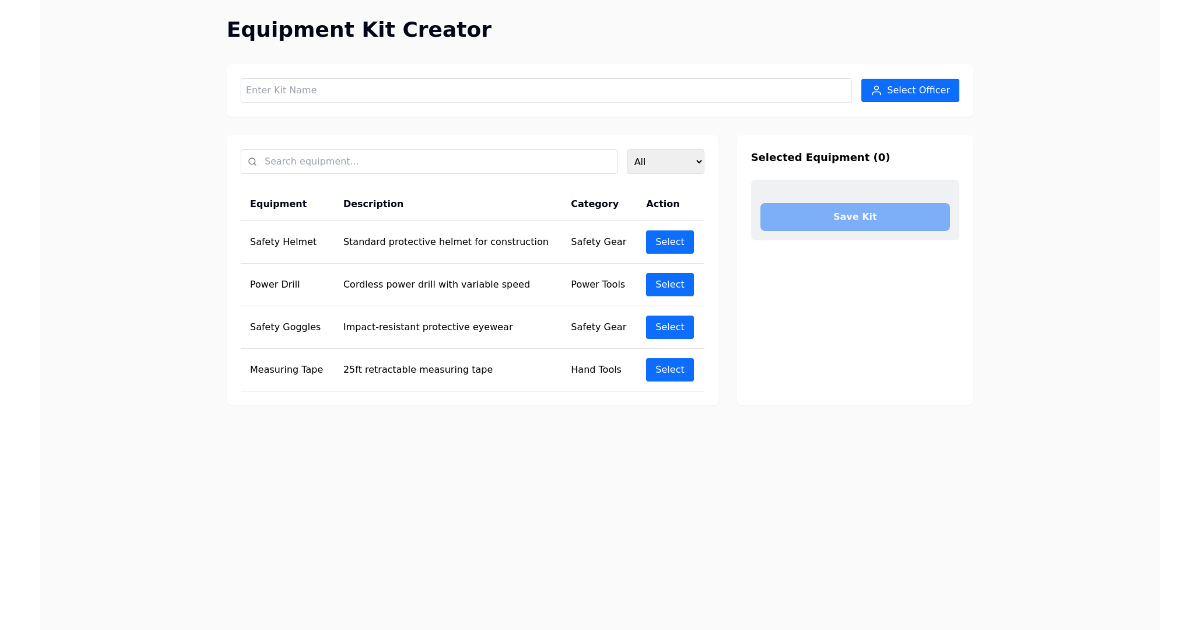This screenshot has width=1200, height=630.
Task: Click the officer person icon on Select Officer button
Action: pyautogui.click(x=876, y=90)
